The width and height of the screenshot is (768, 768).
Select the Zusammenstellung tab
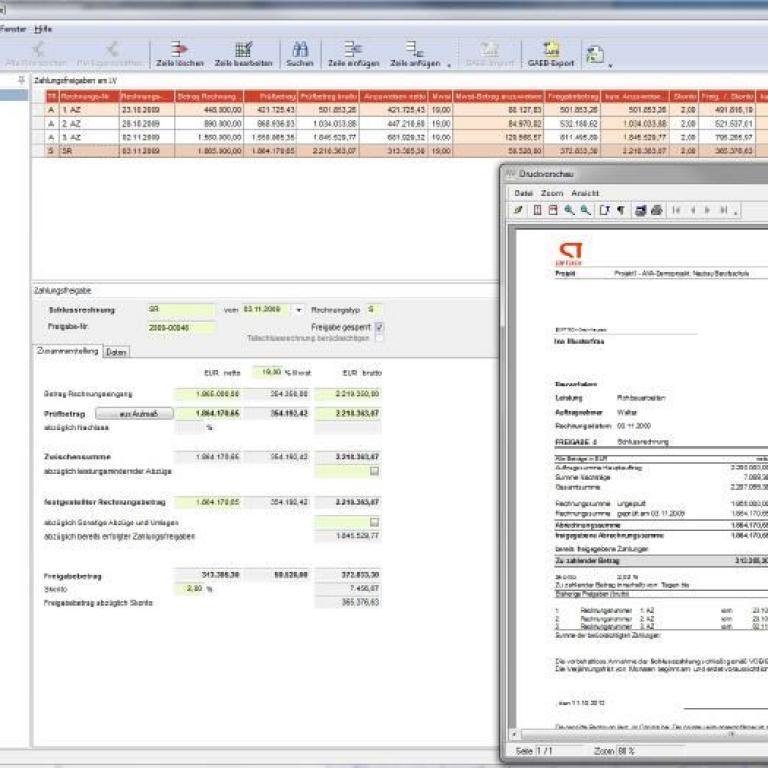(68, 351)
